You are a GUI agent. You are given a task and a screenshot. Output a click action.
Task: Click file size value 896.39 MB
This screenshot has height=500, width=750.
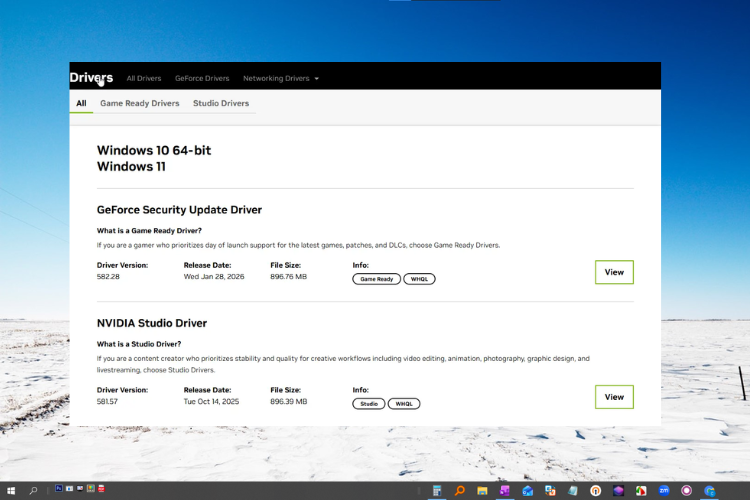(x=288, y=401)
